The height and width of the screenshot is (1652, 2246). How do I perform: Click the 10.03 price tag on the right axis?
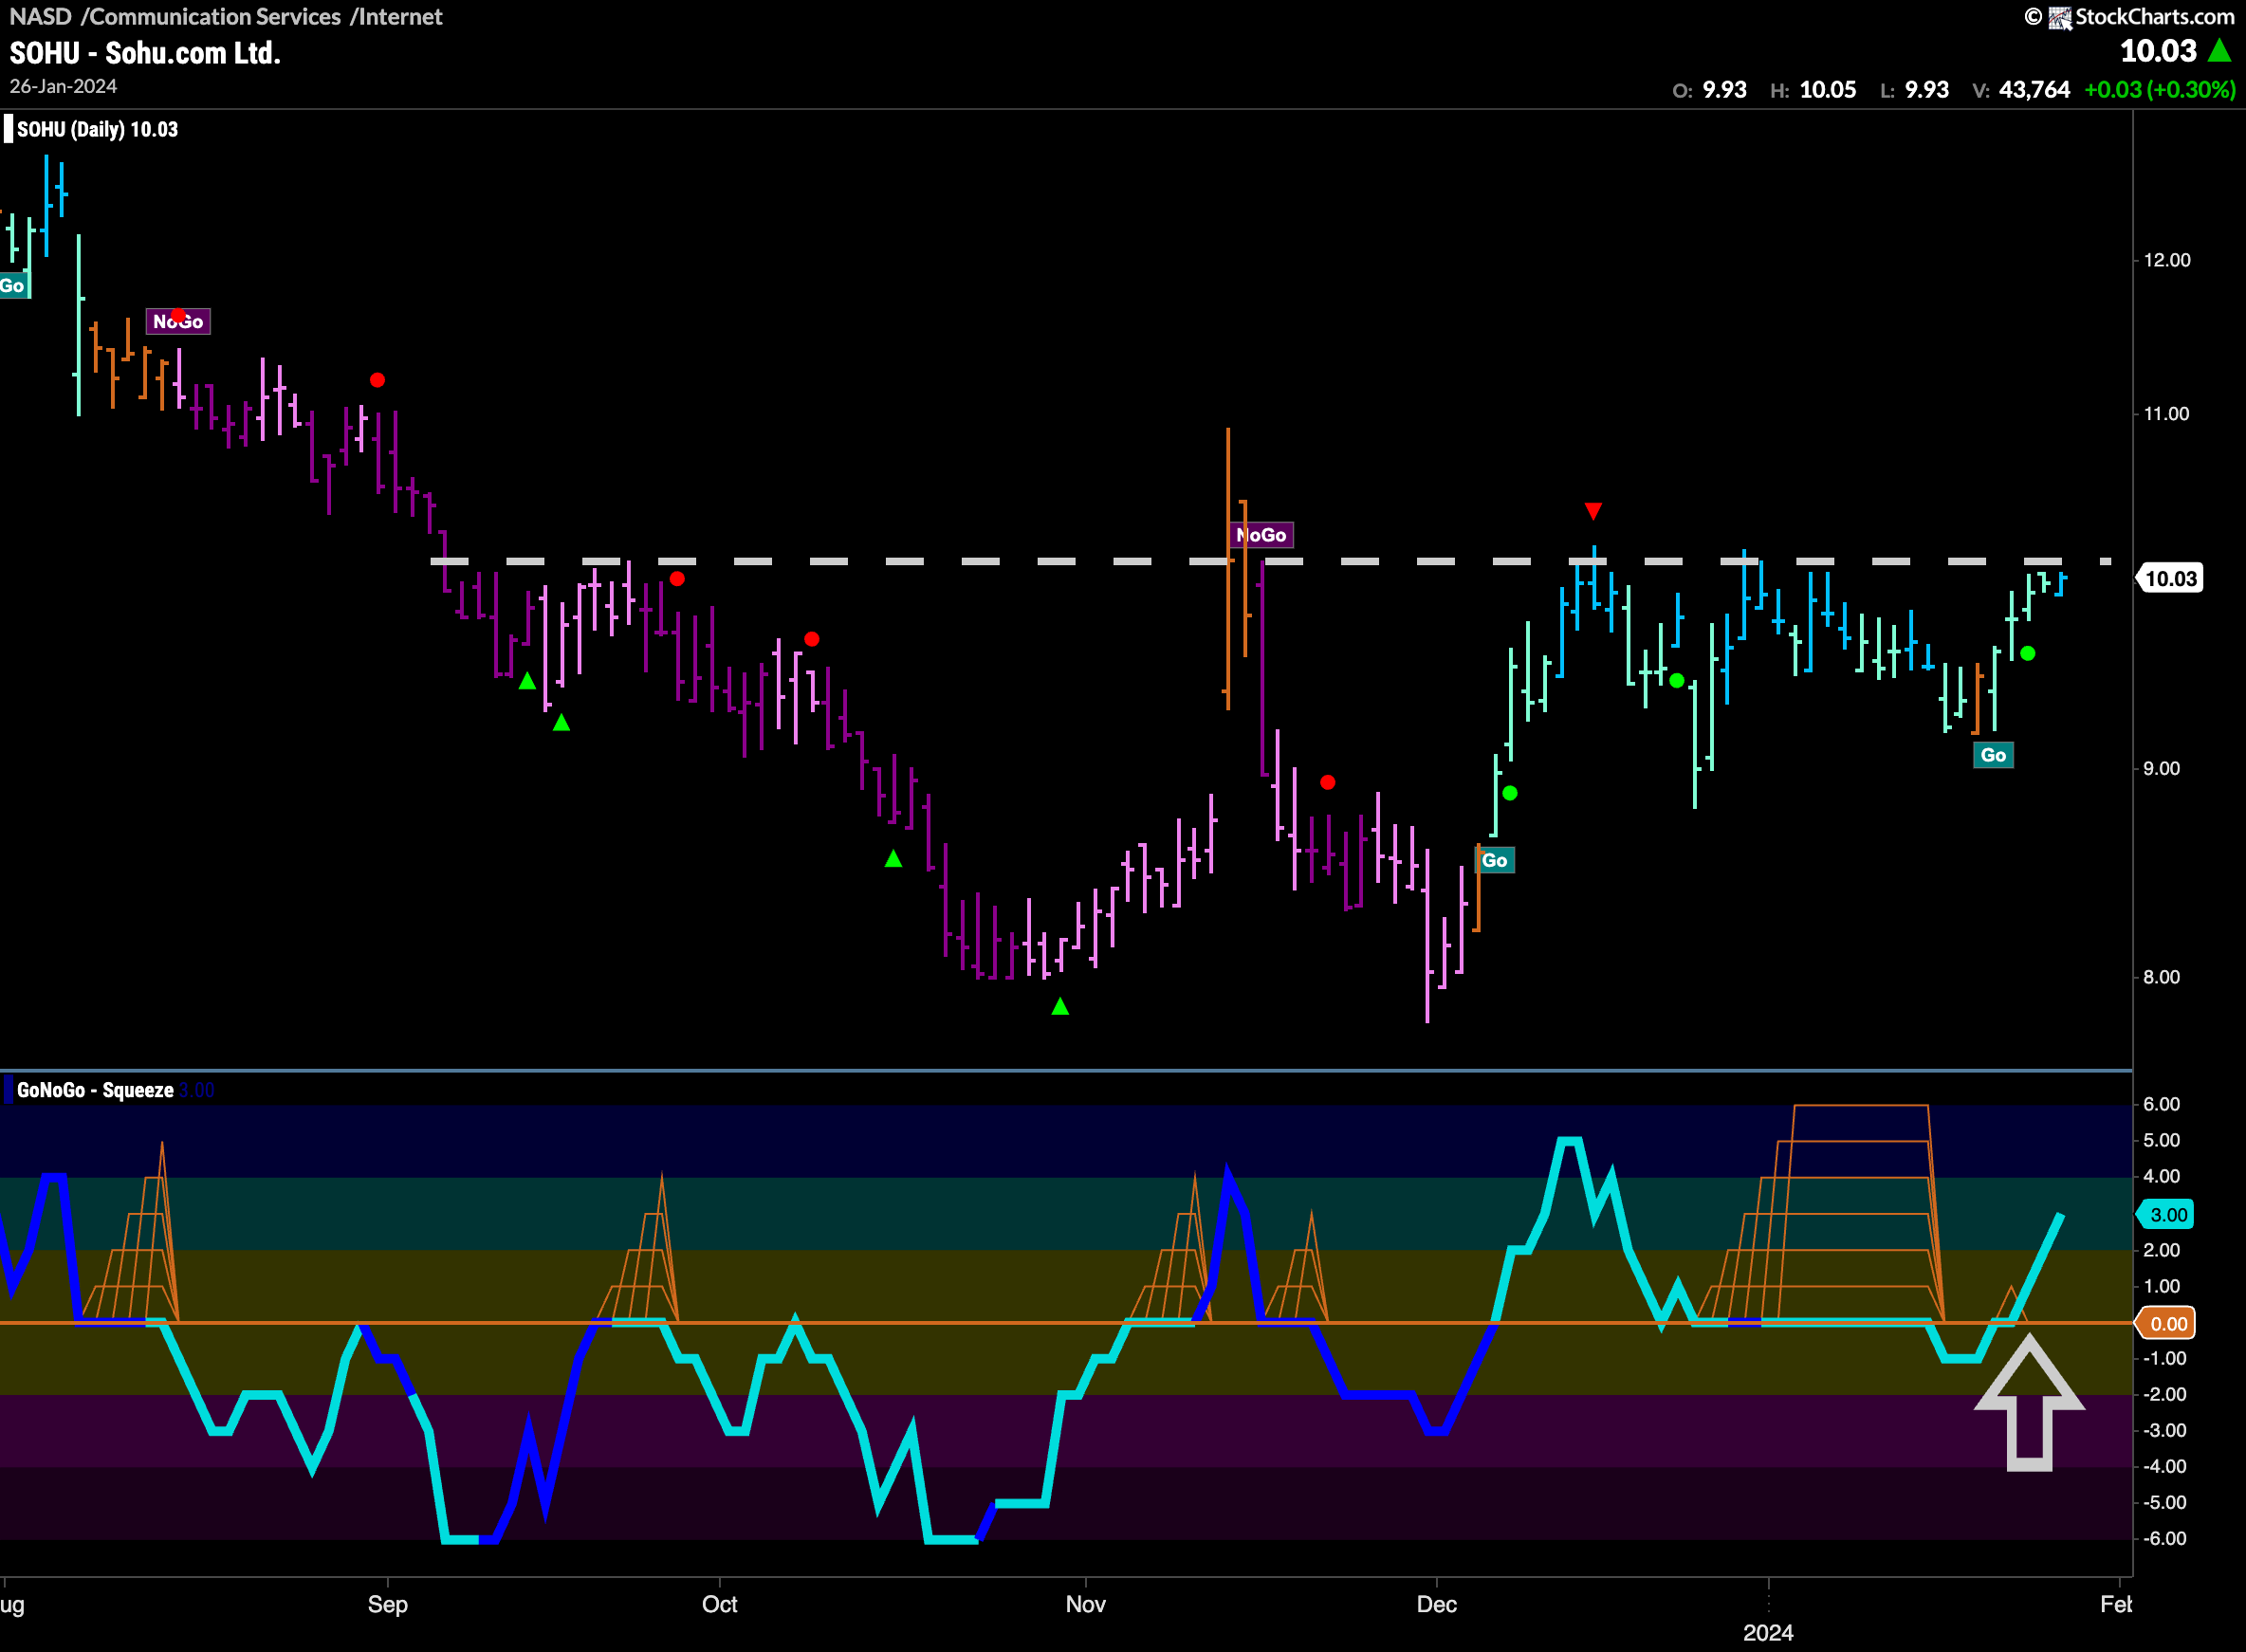pyautogui.click(x=2169, y=578)
